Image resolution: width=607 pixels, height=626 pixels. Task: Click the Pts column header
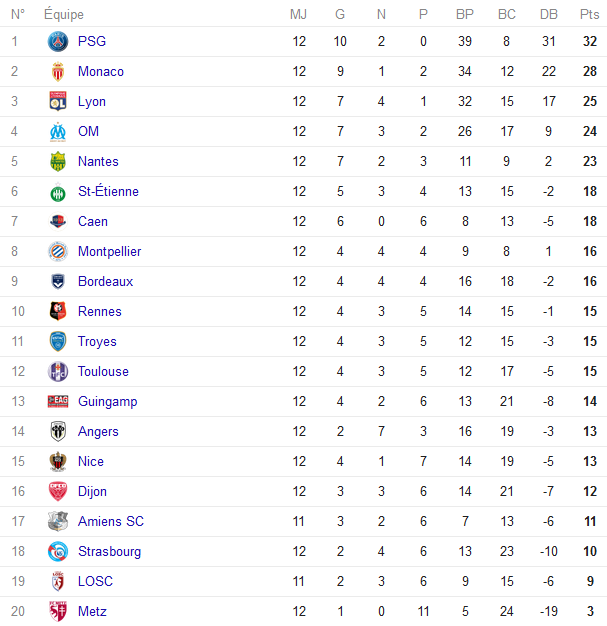point(589,14)
